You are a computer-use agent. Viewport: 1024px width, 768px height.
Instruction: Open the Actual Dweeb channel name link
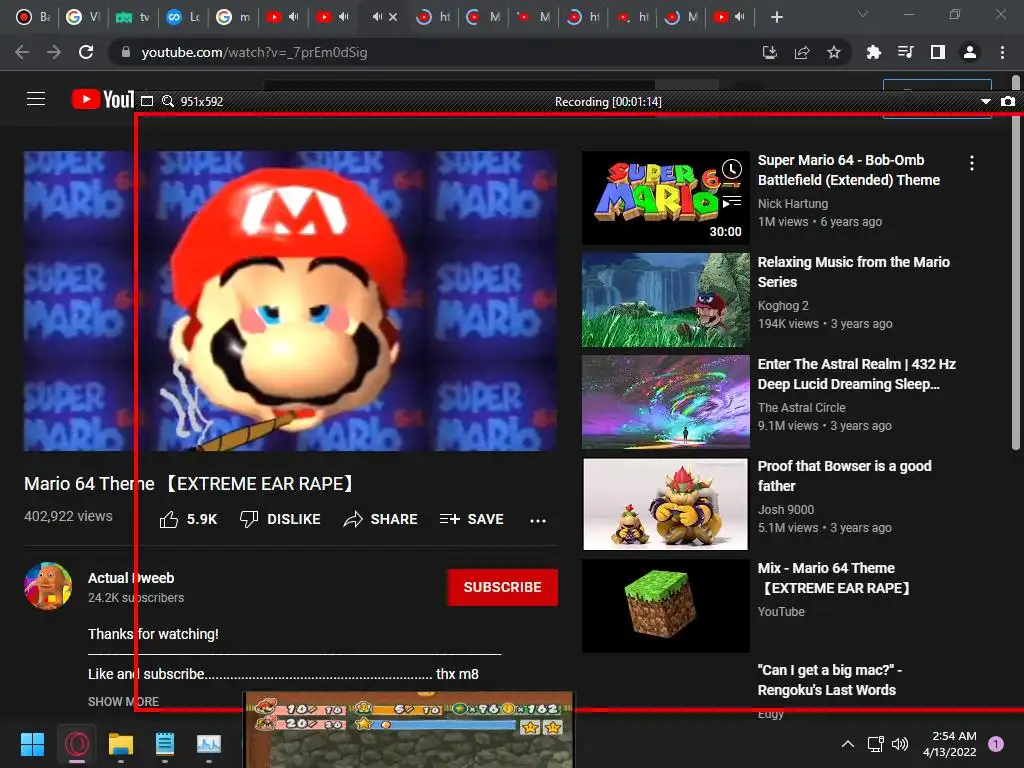click(x=131, y=578)
